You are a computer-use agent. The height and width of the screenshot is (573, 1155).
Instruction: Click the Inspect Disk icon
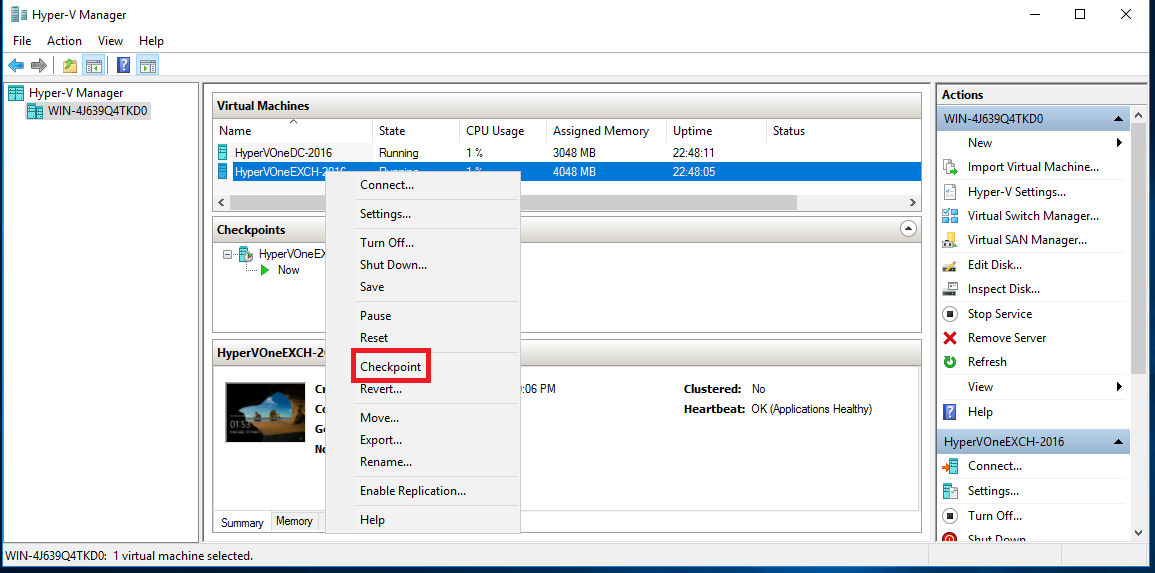950,289
